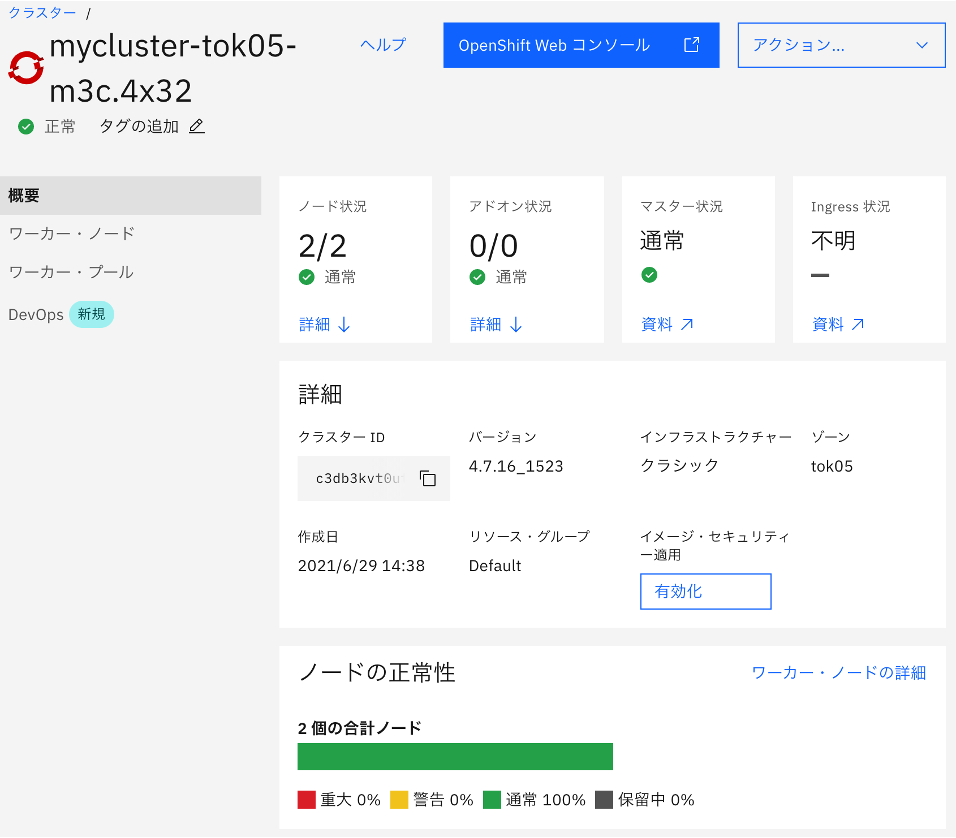Go back via the クラスター breadcrumb link
The width and height of the screenshot is (956, 838).
click(x=42, y=12)
